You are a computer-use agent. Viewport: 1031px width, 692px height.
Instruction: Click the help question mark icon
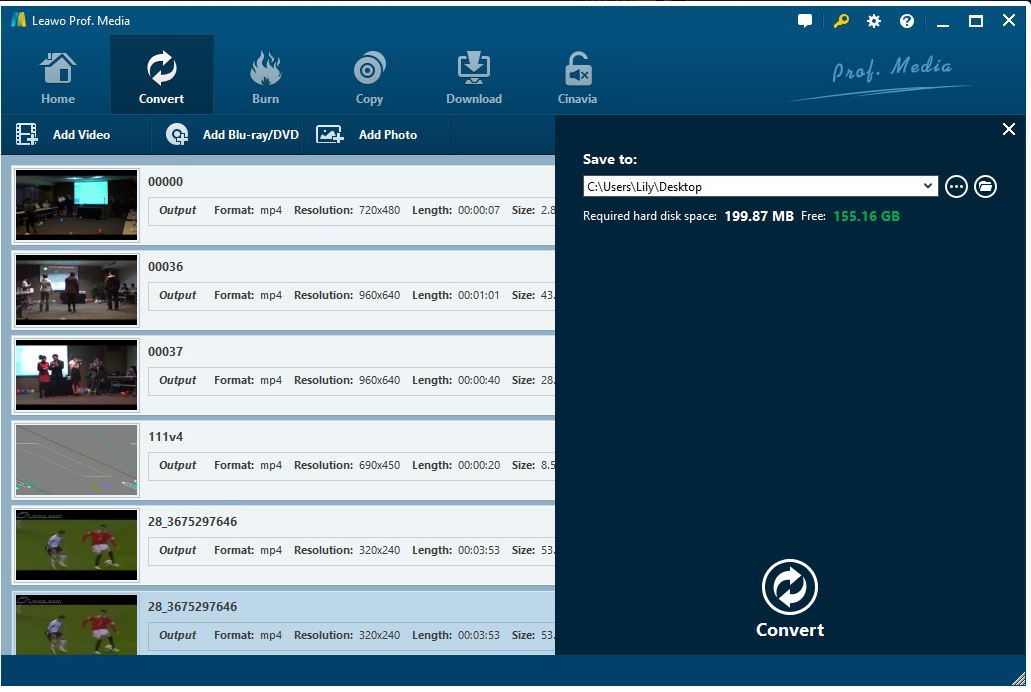pyautogui.click(x=906, y=20)
